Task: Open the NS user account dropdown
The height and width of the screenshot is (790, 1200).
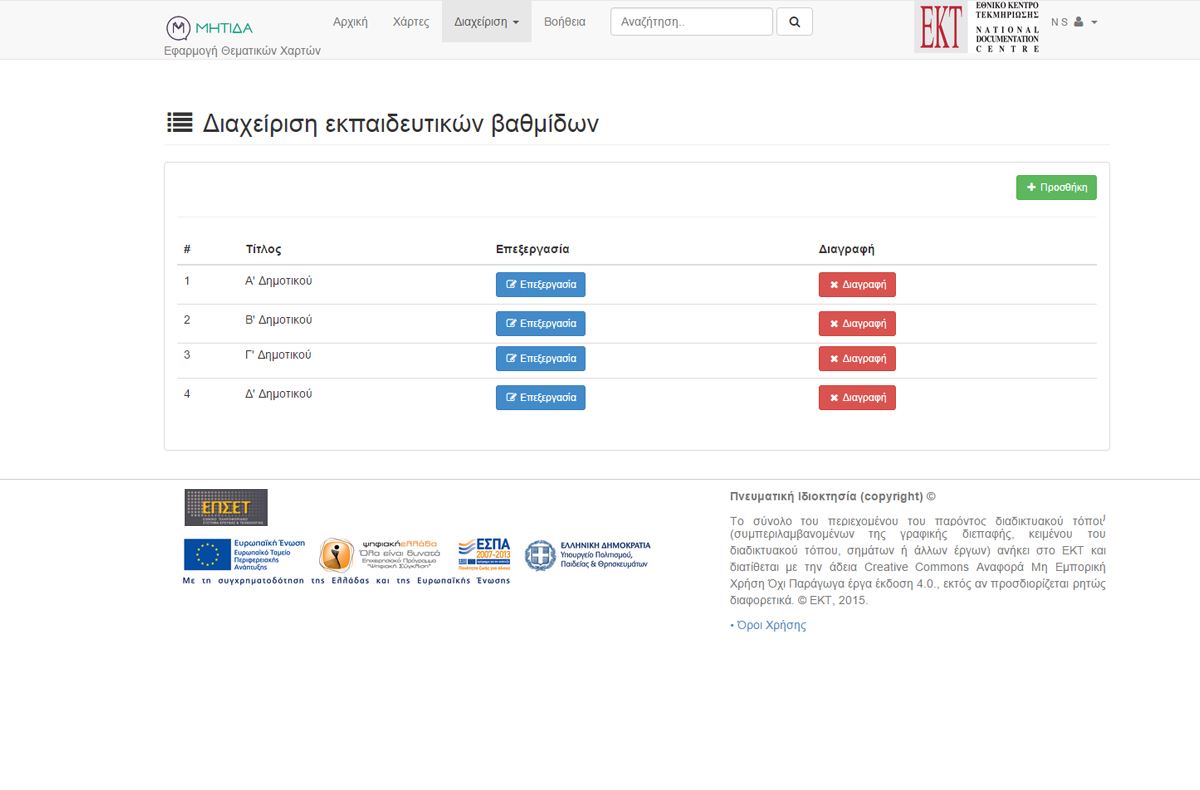Action: tap(1074, 22)
